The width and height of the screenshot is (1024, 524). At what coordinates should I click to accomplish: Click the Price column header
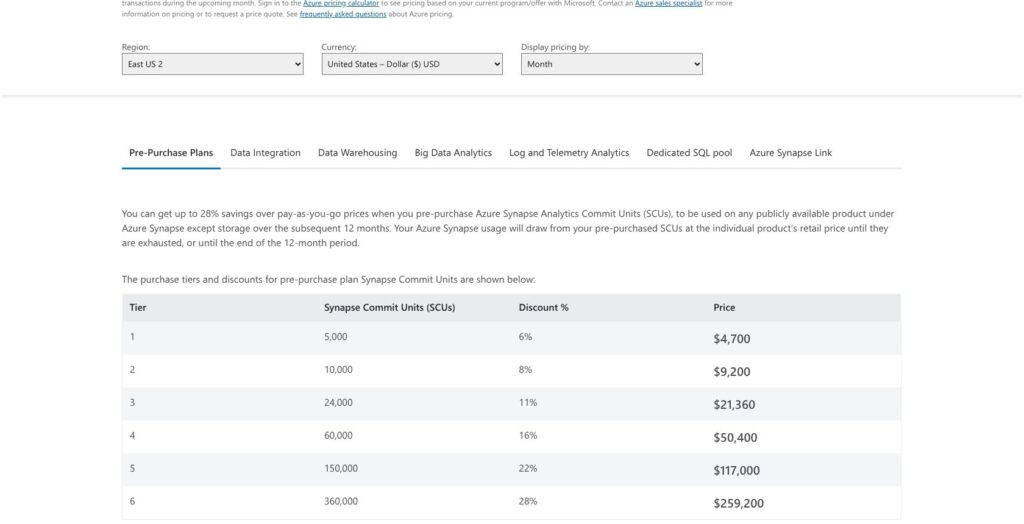click(724, 308)
